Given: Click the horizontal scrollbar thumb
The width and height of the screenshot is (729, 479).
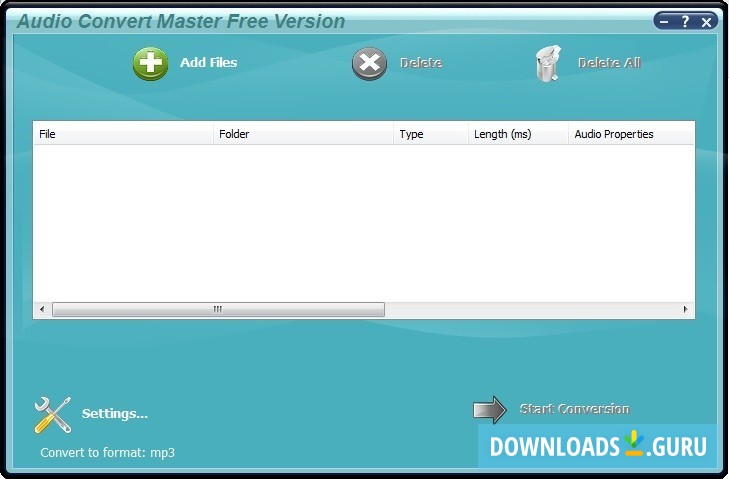Looking at the screenshot, I should (218, 309).
